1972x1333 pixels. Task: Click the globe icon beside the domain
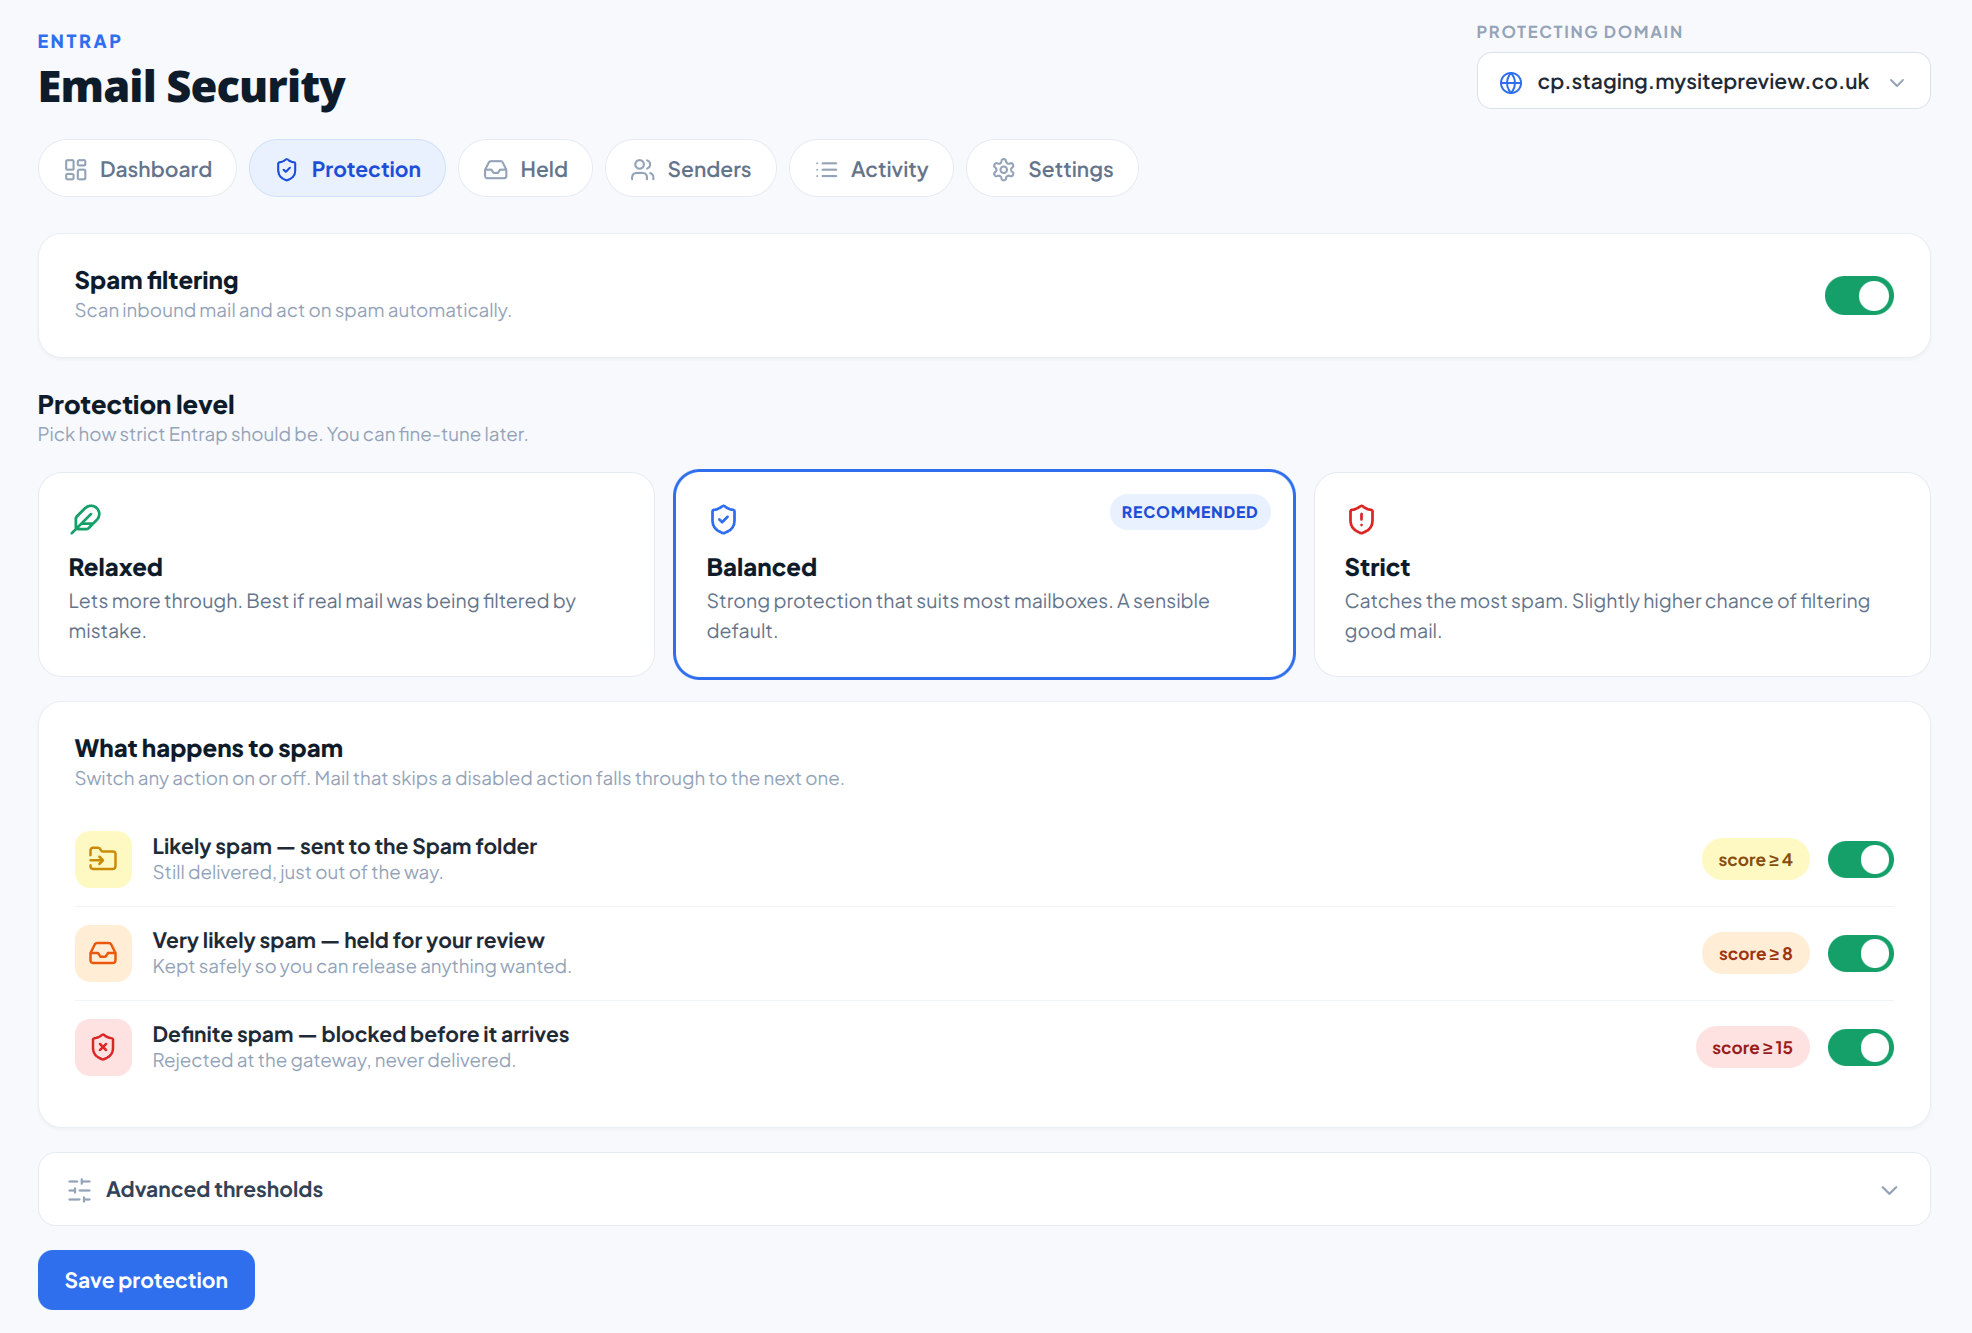point(1511,82)
